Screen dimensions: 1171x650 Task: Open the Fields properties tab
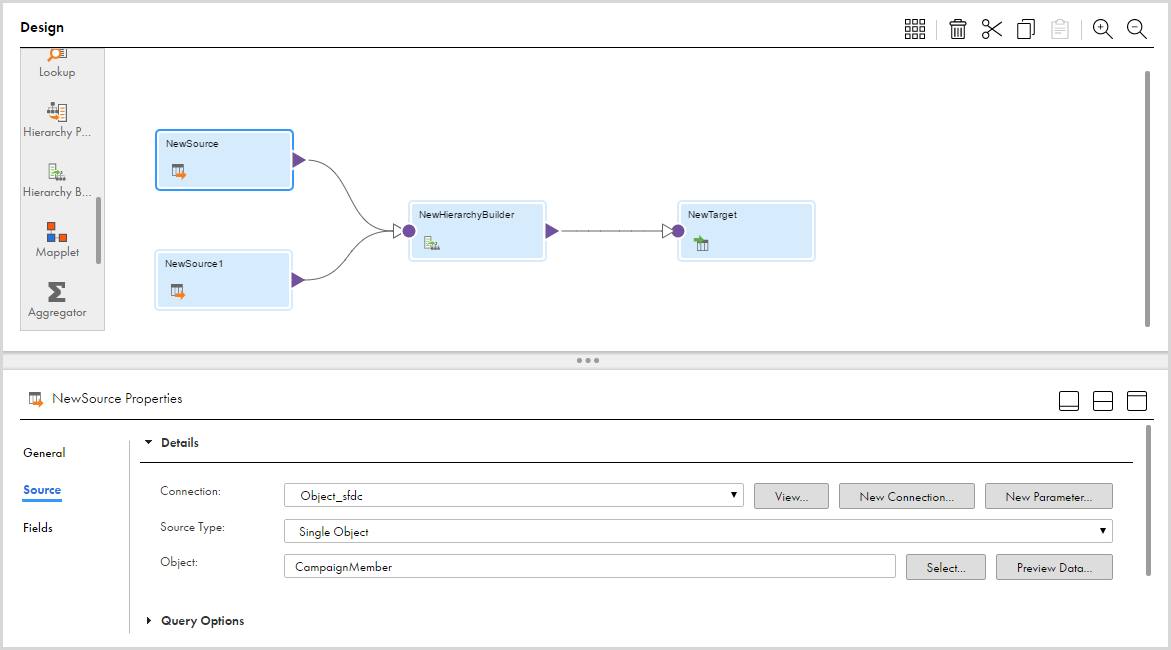coord(38,527)
